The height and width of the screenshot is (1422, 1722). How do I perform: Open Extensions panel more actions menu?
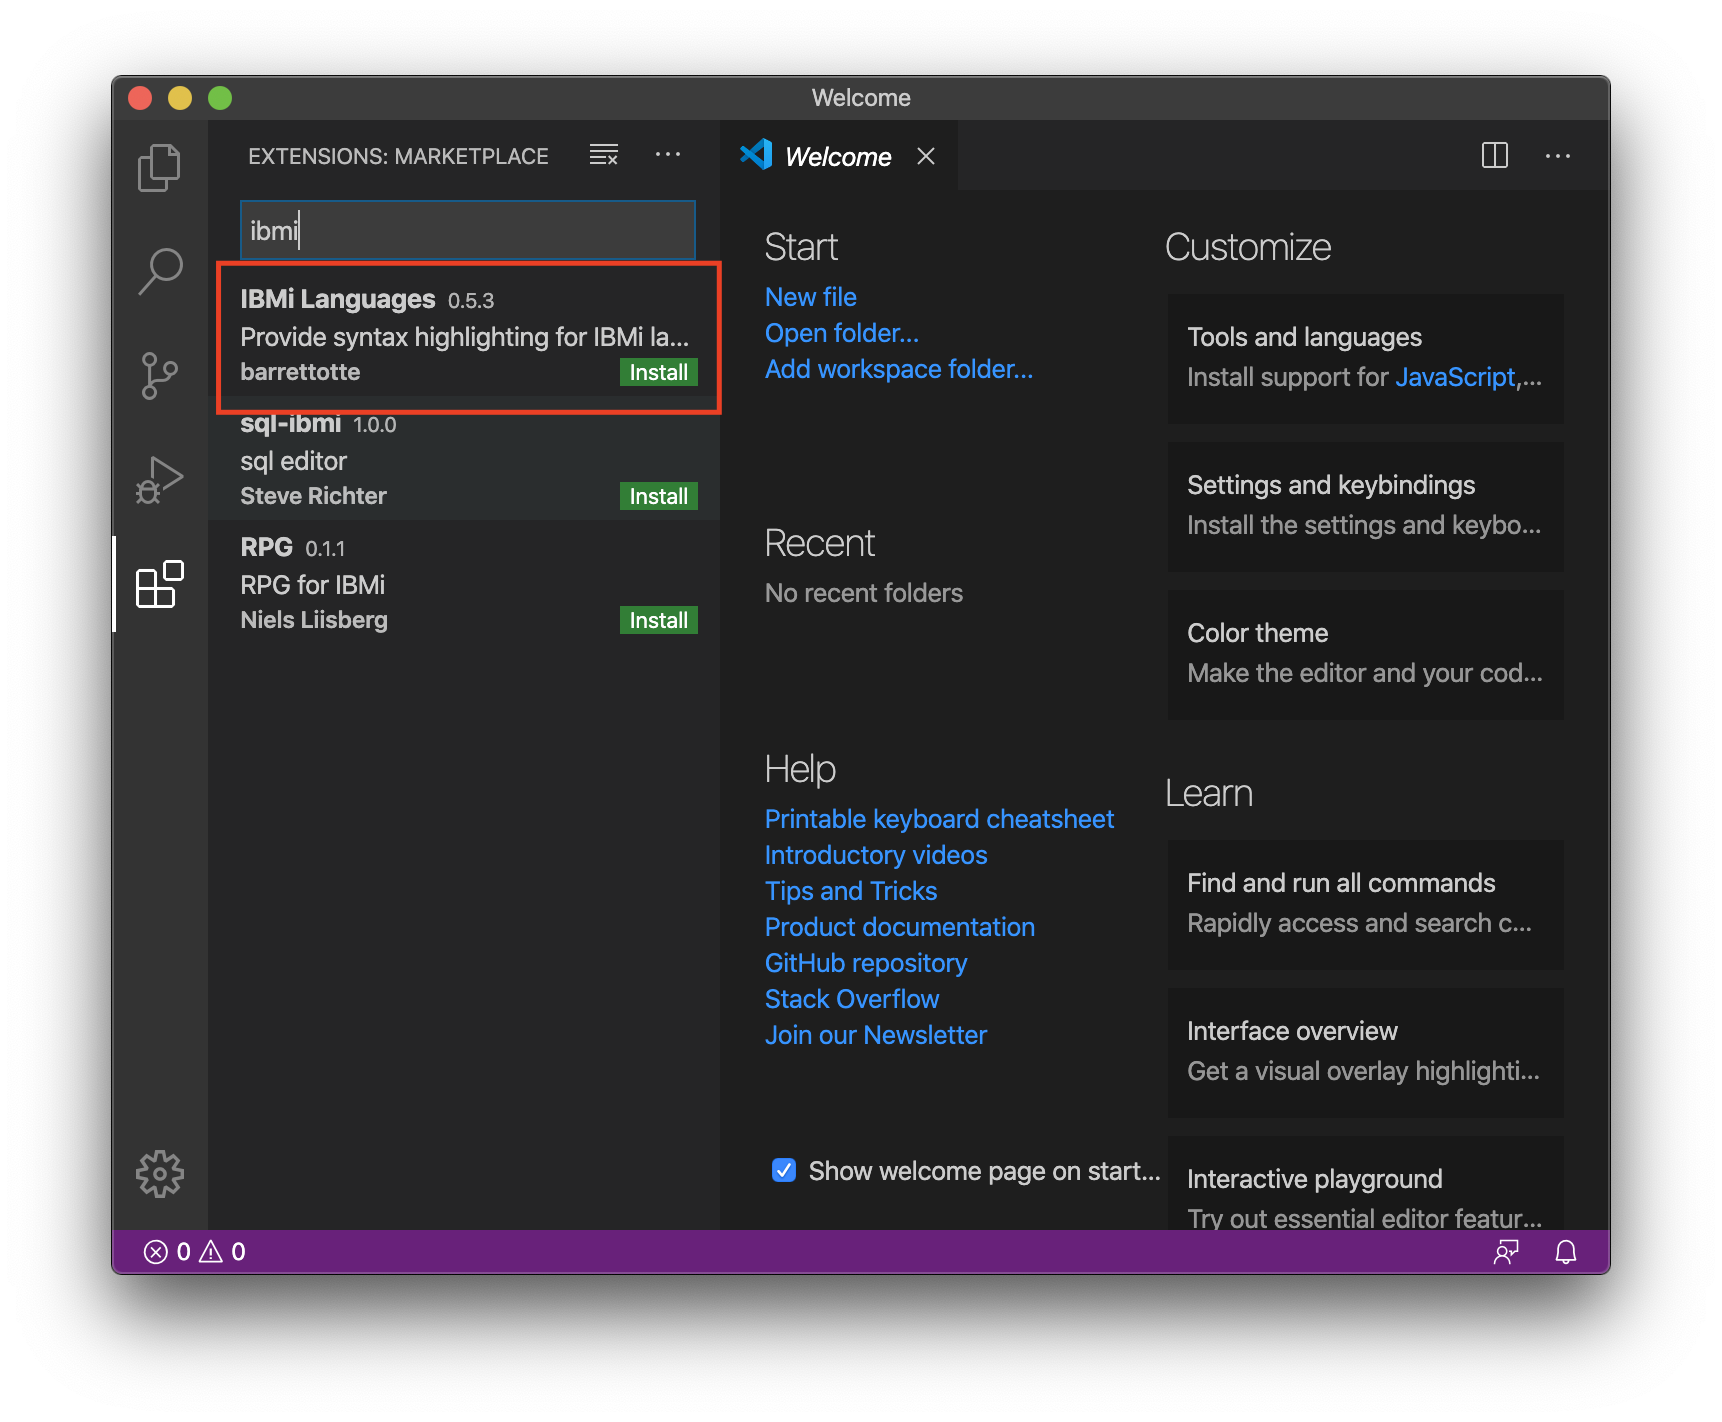point(668,155)
